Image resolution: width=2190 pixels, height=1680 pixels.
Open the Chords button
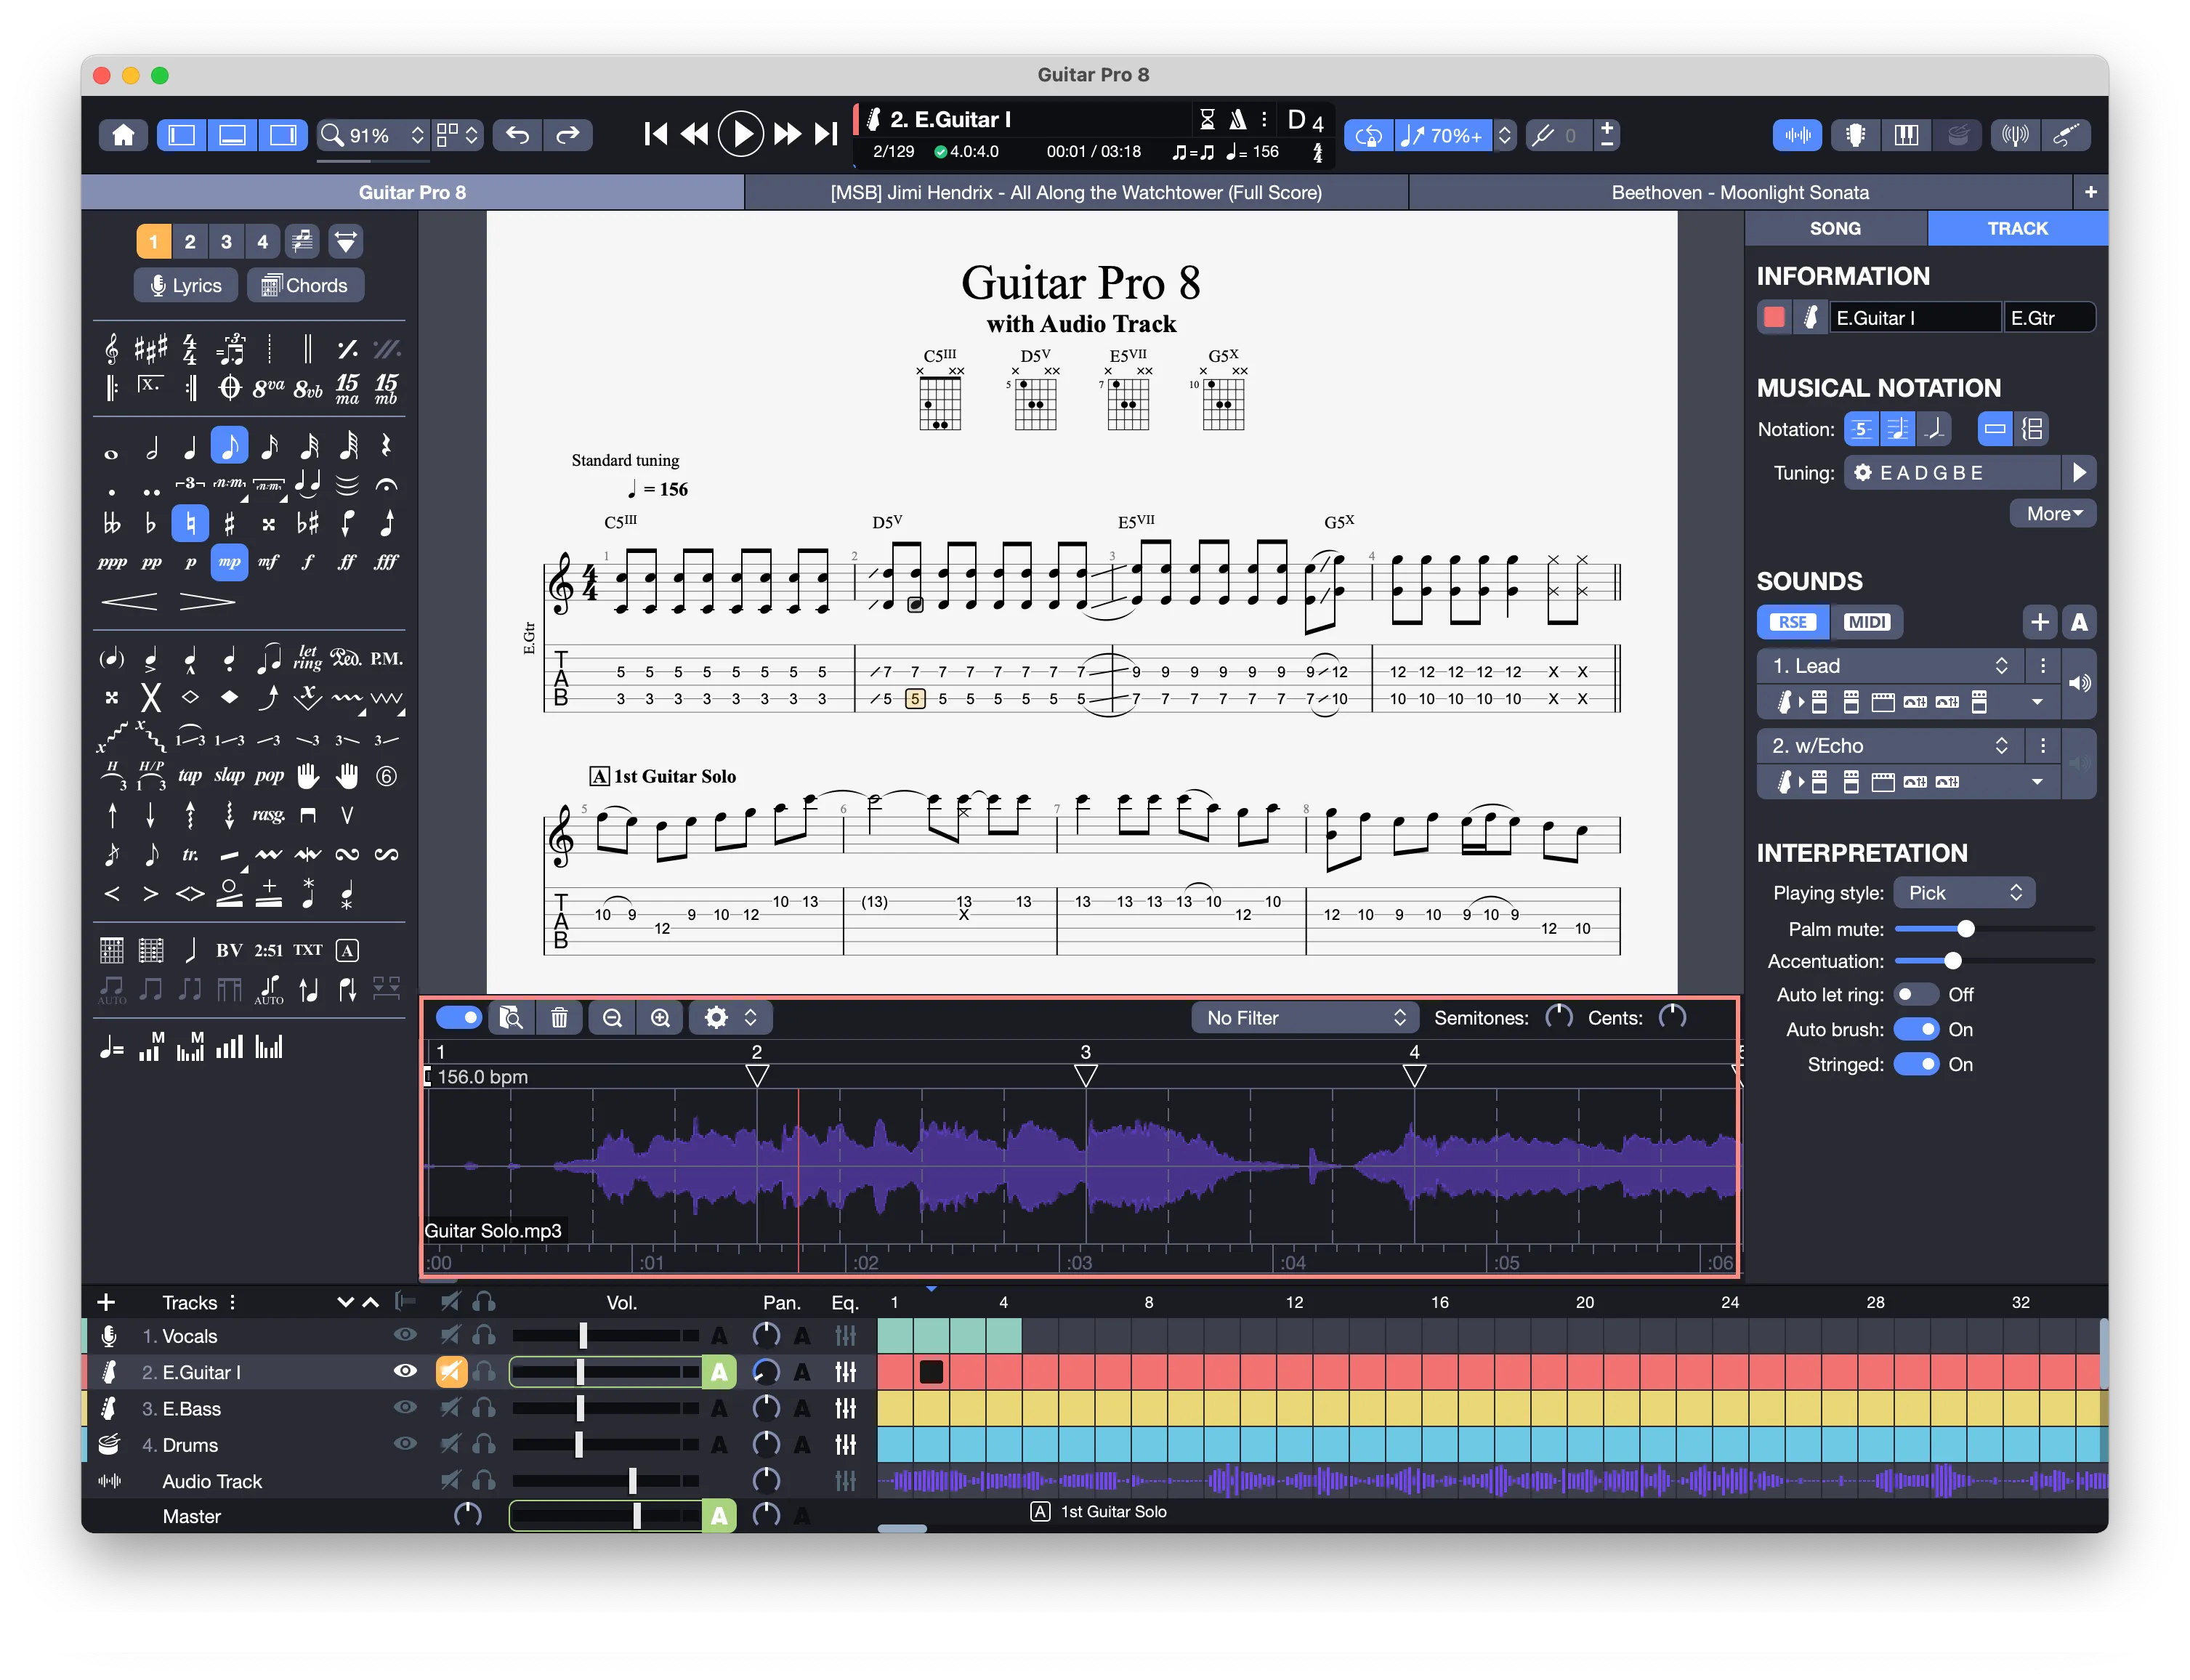[x=305, y=286]
